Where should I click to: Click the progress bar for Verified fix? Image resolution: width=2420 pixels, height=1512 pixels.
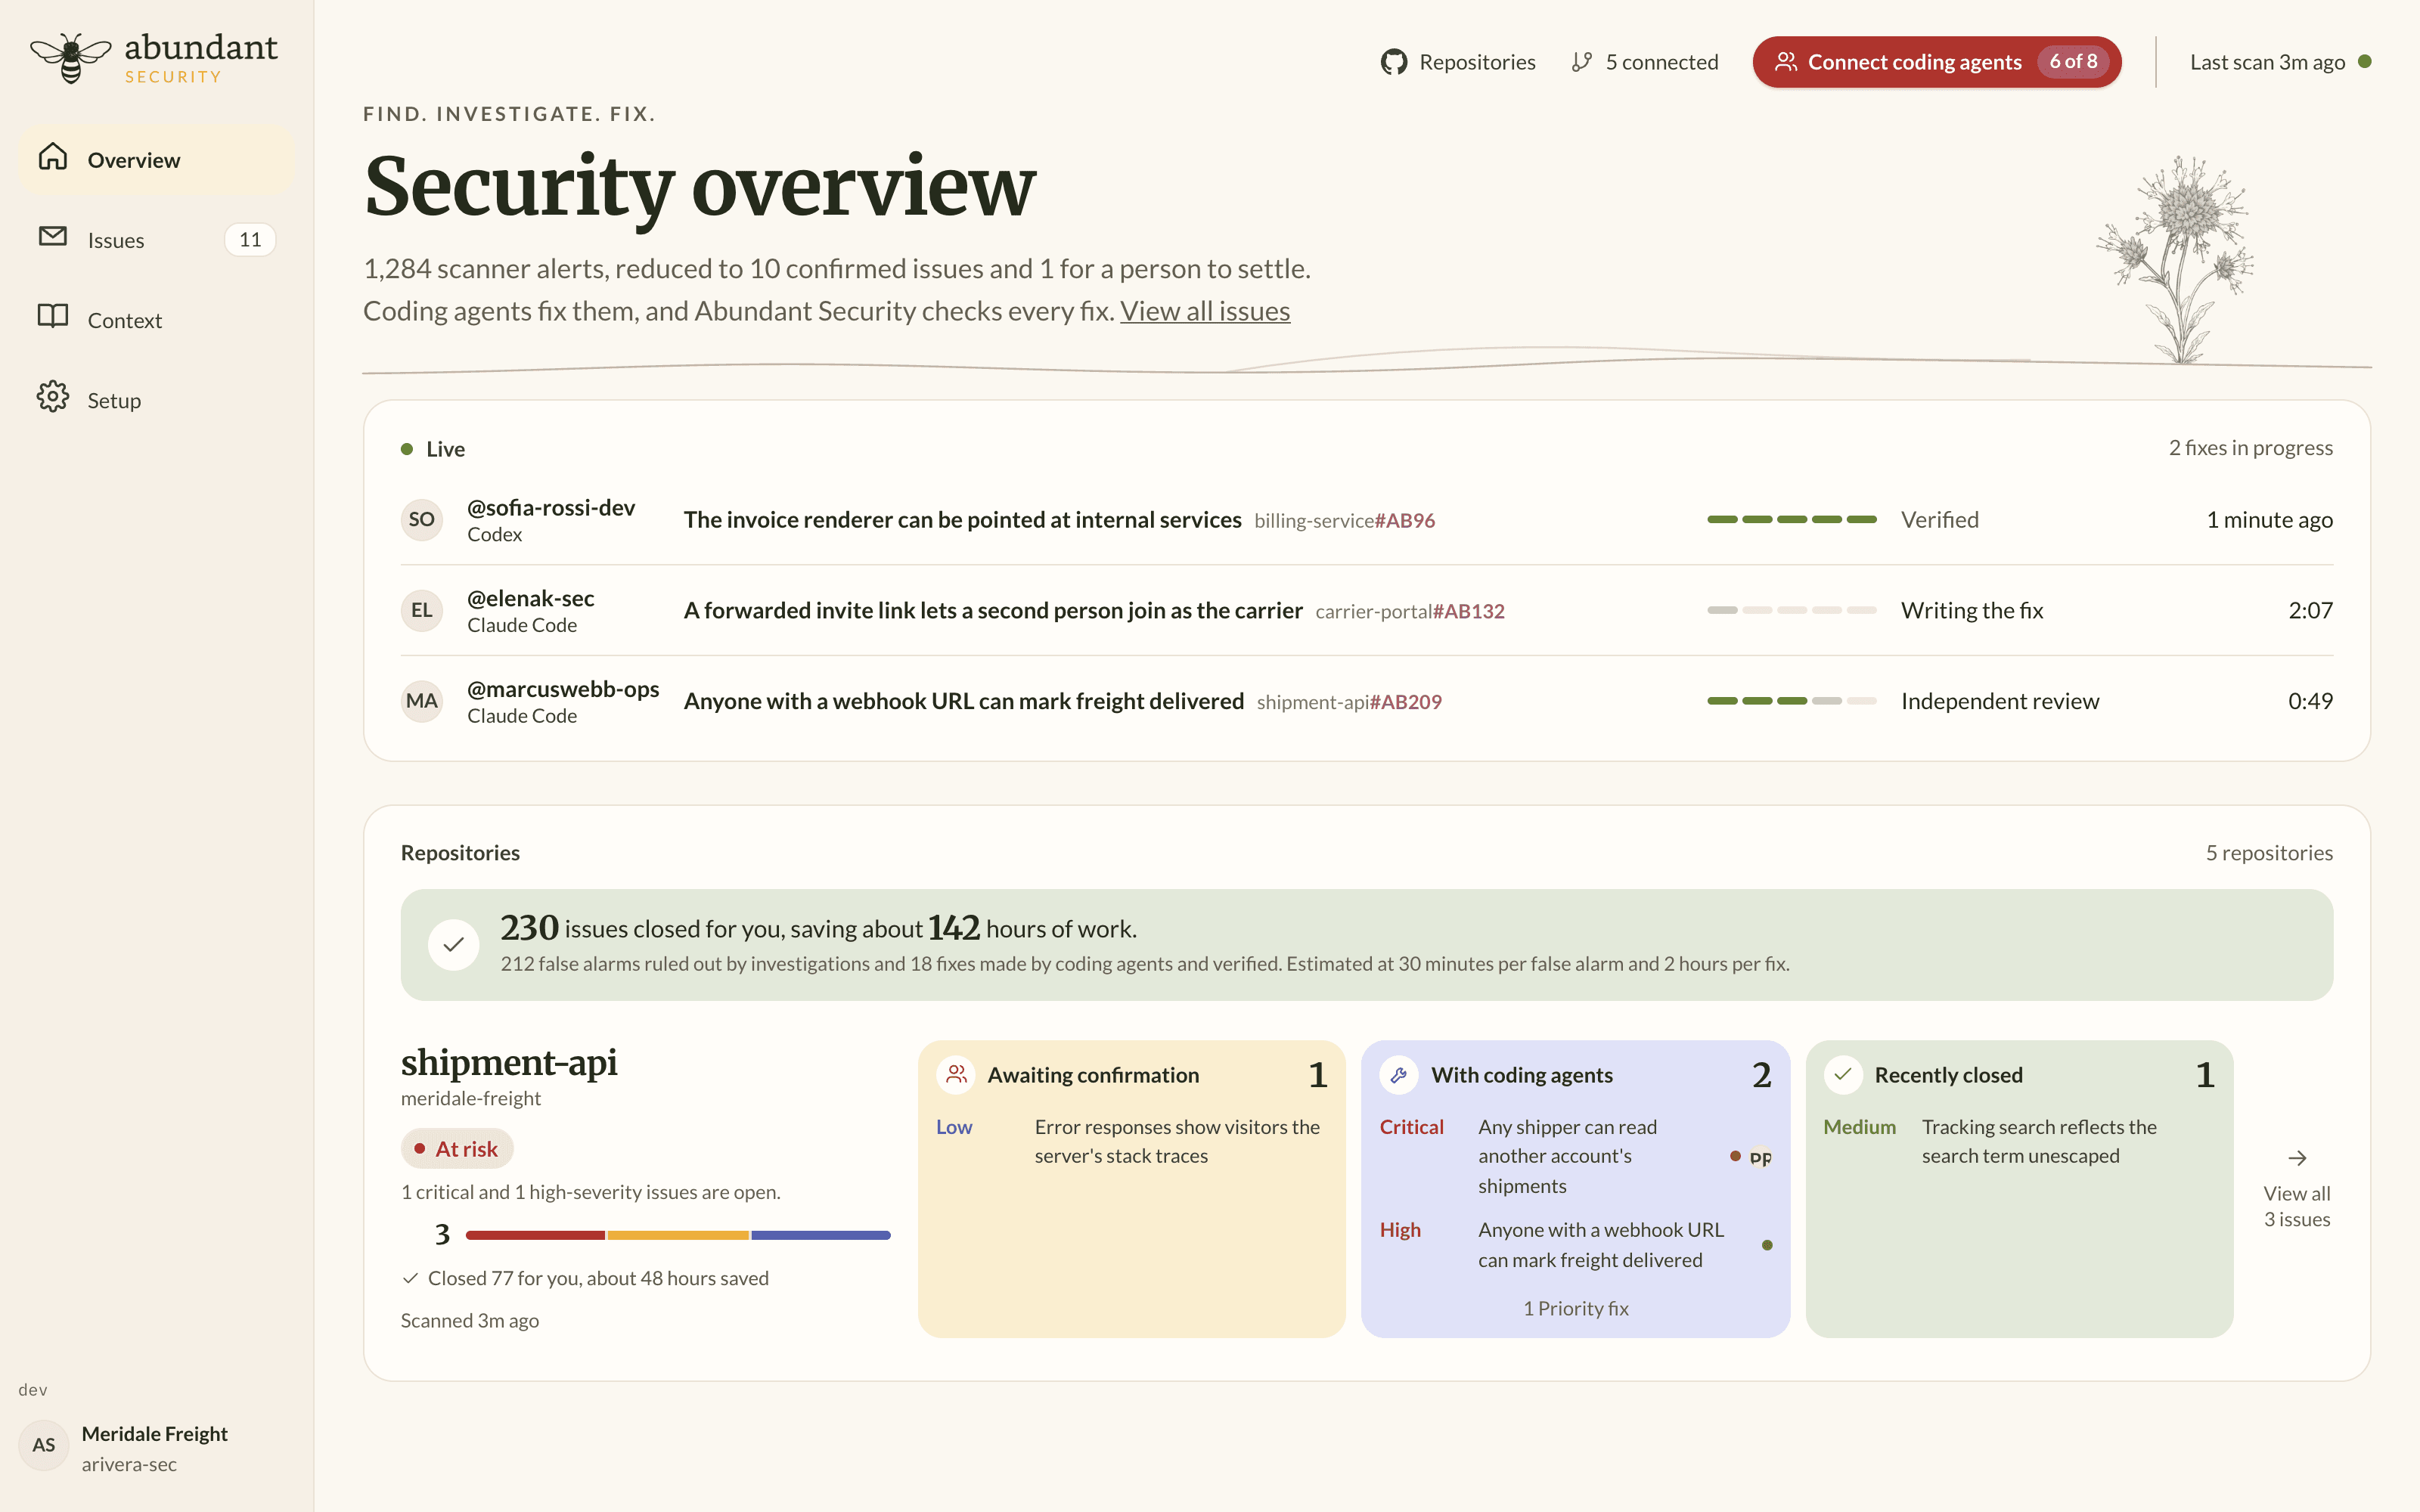1792,520
